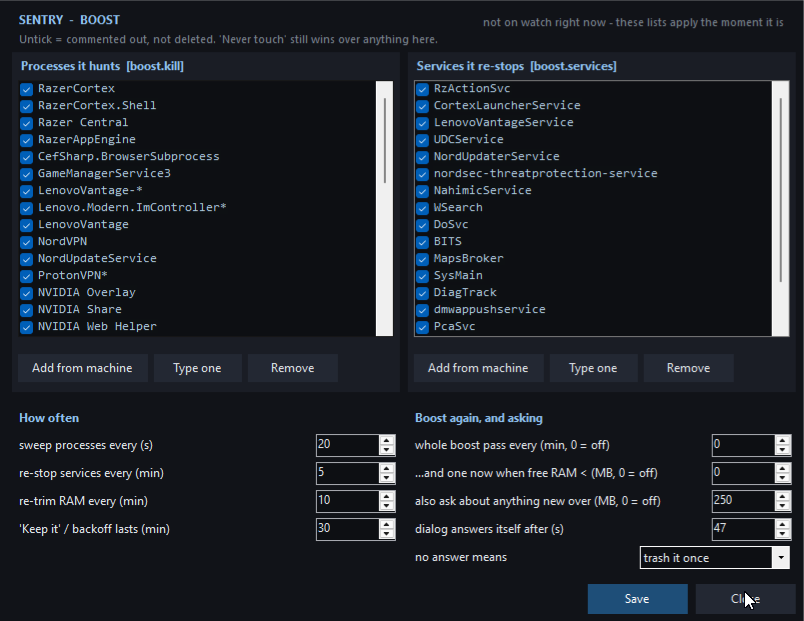Untick the RzActionSvc service checkbox
Image resolution: width=804 pixels, height=621 pixels.
click(x=422, y=89)
